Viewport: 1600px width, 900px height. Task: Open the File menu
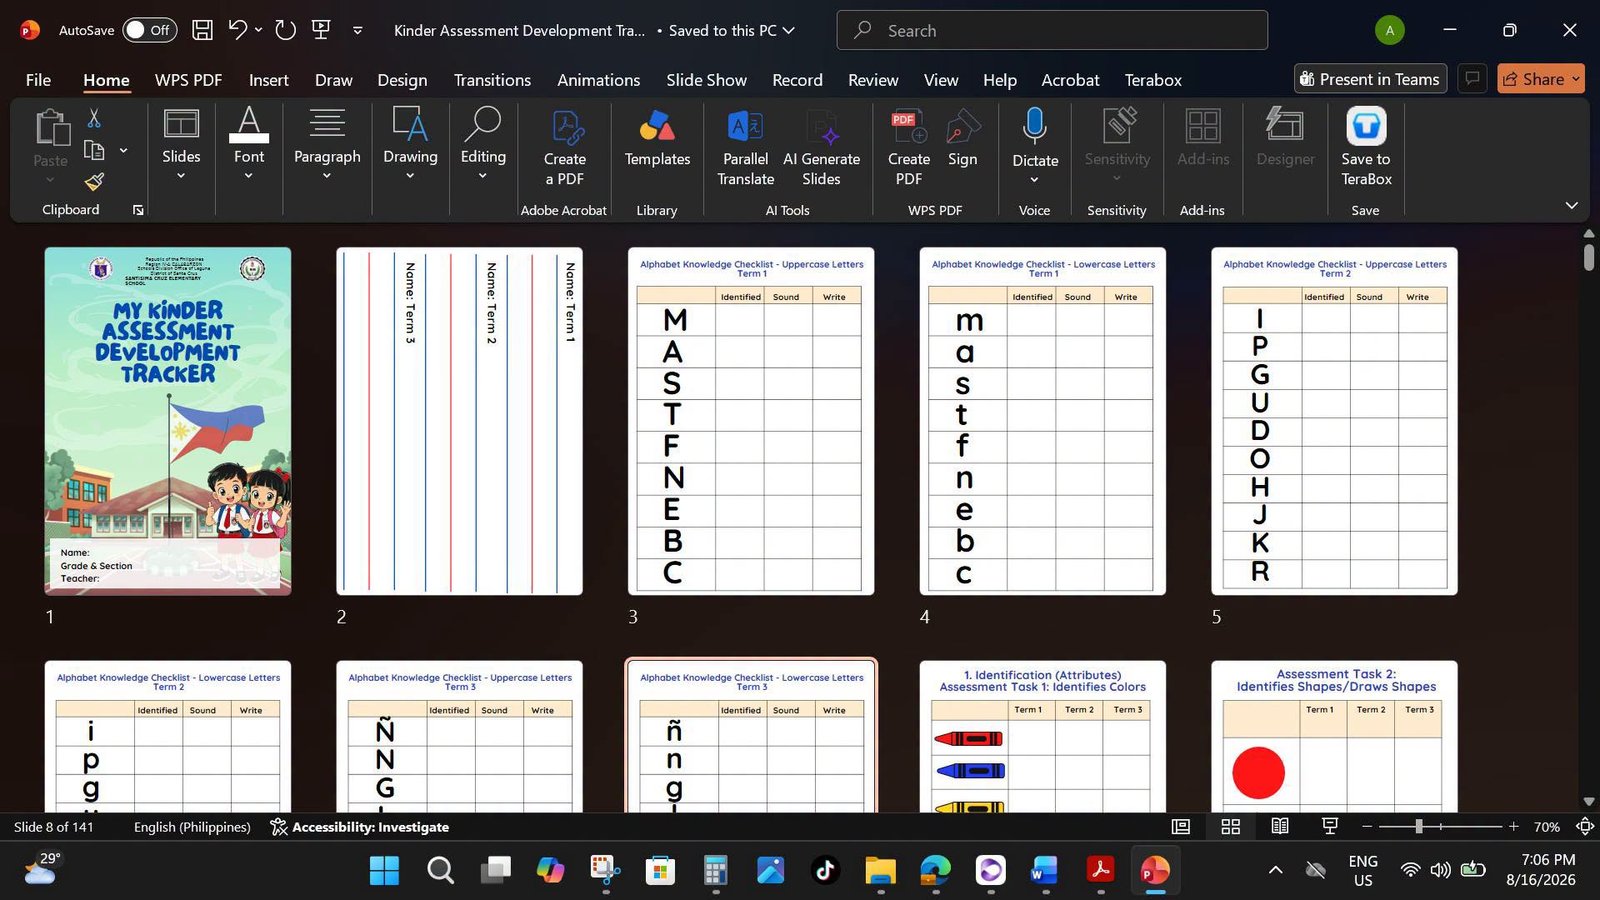[38, 80]
